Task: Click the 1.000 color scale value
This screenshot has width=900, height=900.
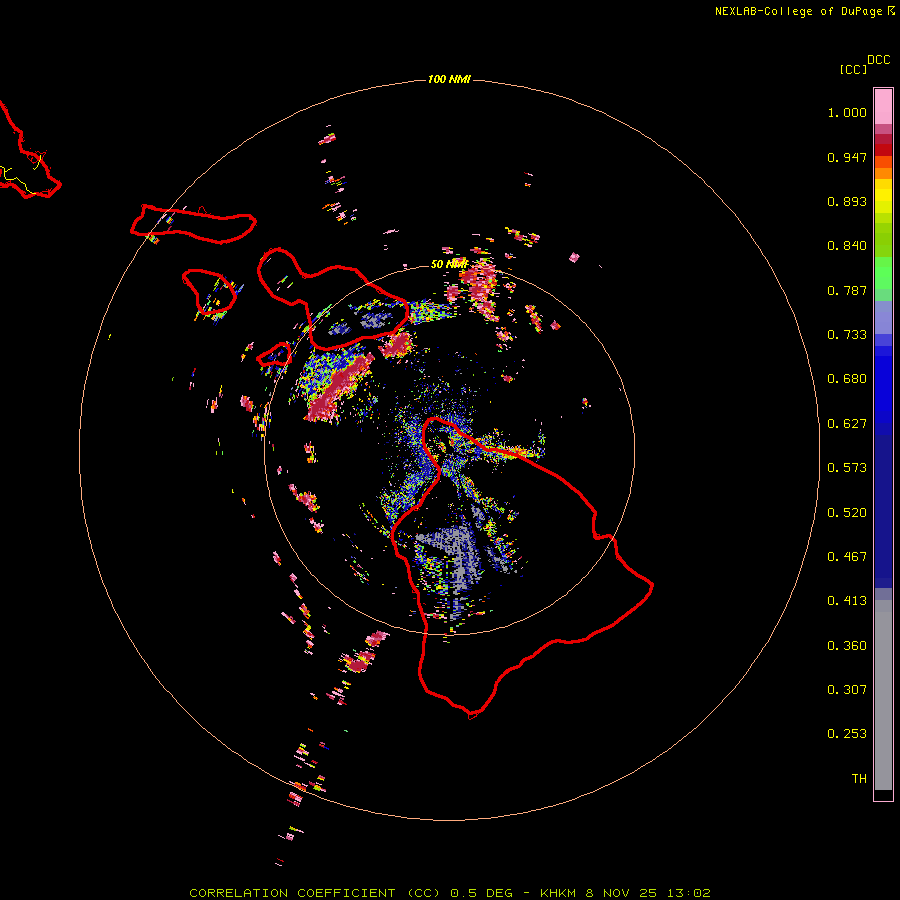Action: [847, 112]
